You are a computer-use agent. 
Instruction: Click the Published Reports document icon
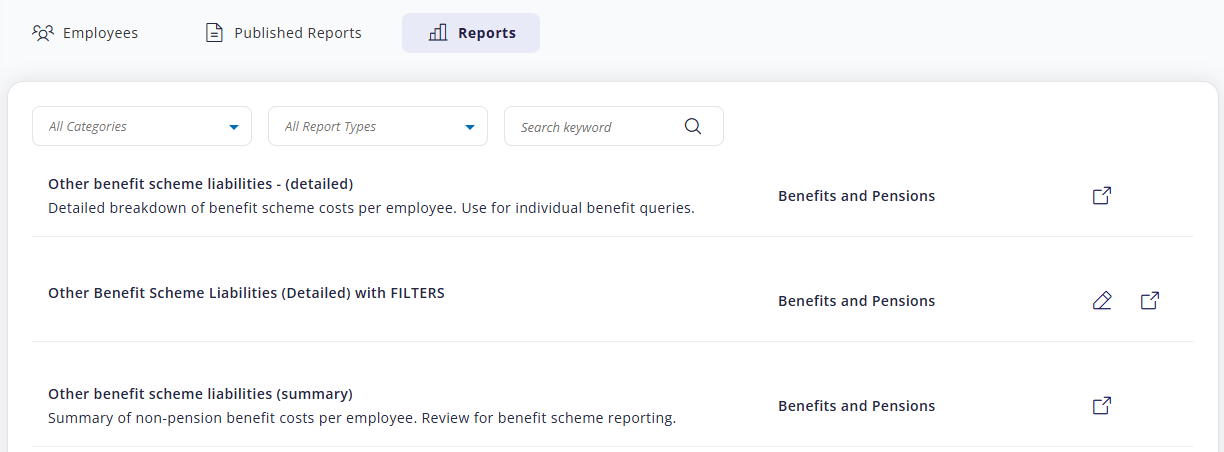pyautogui.click(x=214, y=33)
